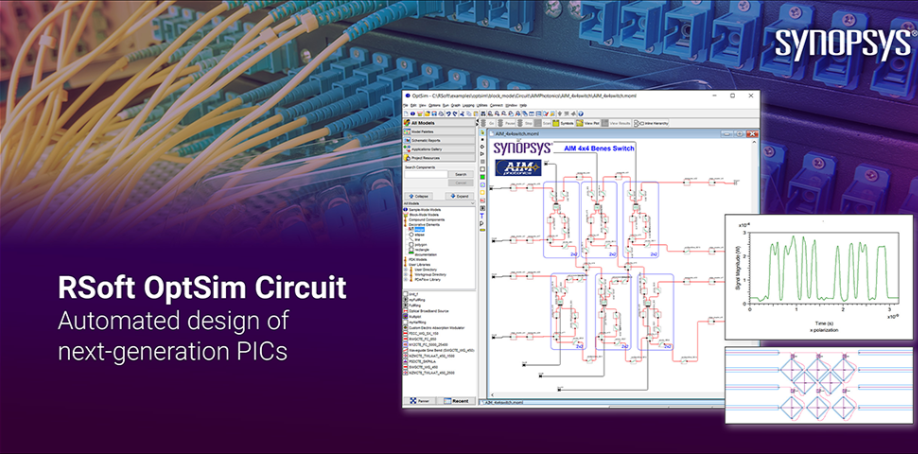Viewport: 918px width, 454px height.
Task: Open the Project Resources panel
Action: tap(439, 158)
